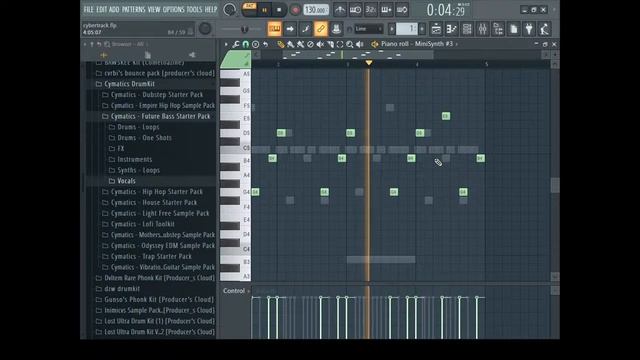Screen dimensions: 640x360
Task: Open the TOOLS menu
Action: click(194, 9)
